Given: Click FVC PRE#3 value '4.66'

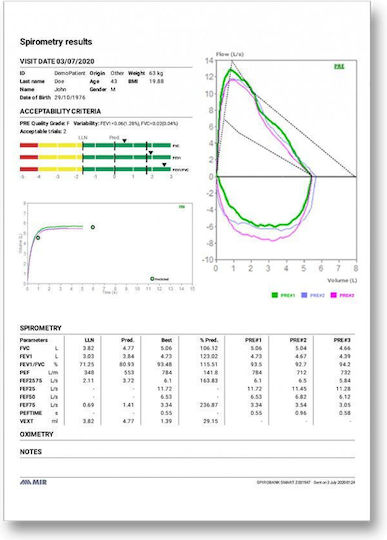Looking at the screenshot, I should coord(345,348).
